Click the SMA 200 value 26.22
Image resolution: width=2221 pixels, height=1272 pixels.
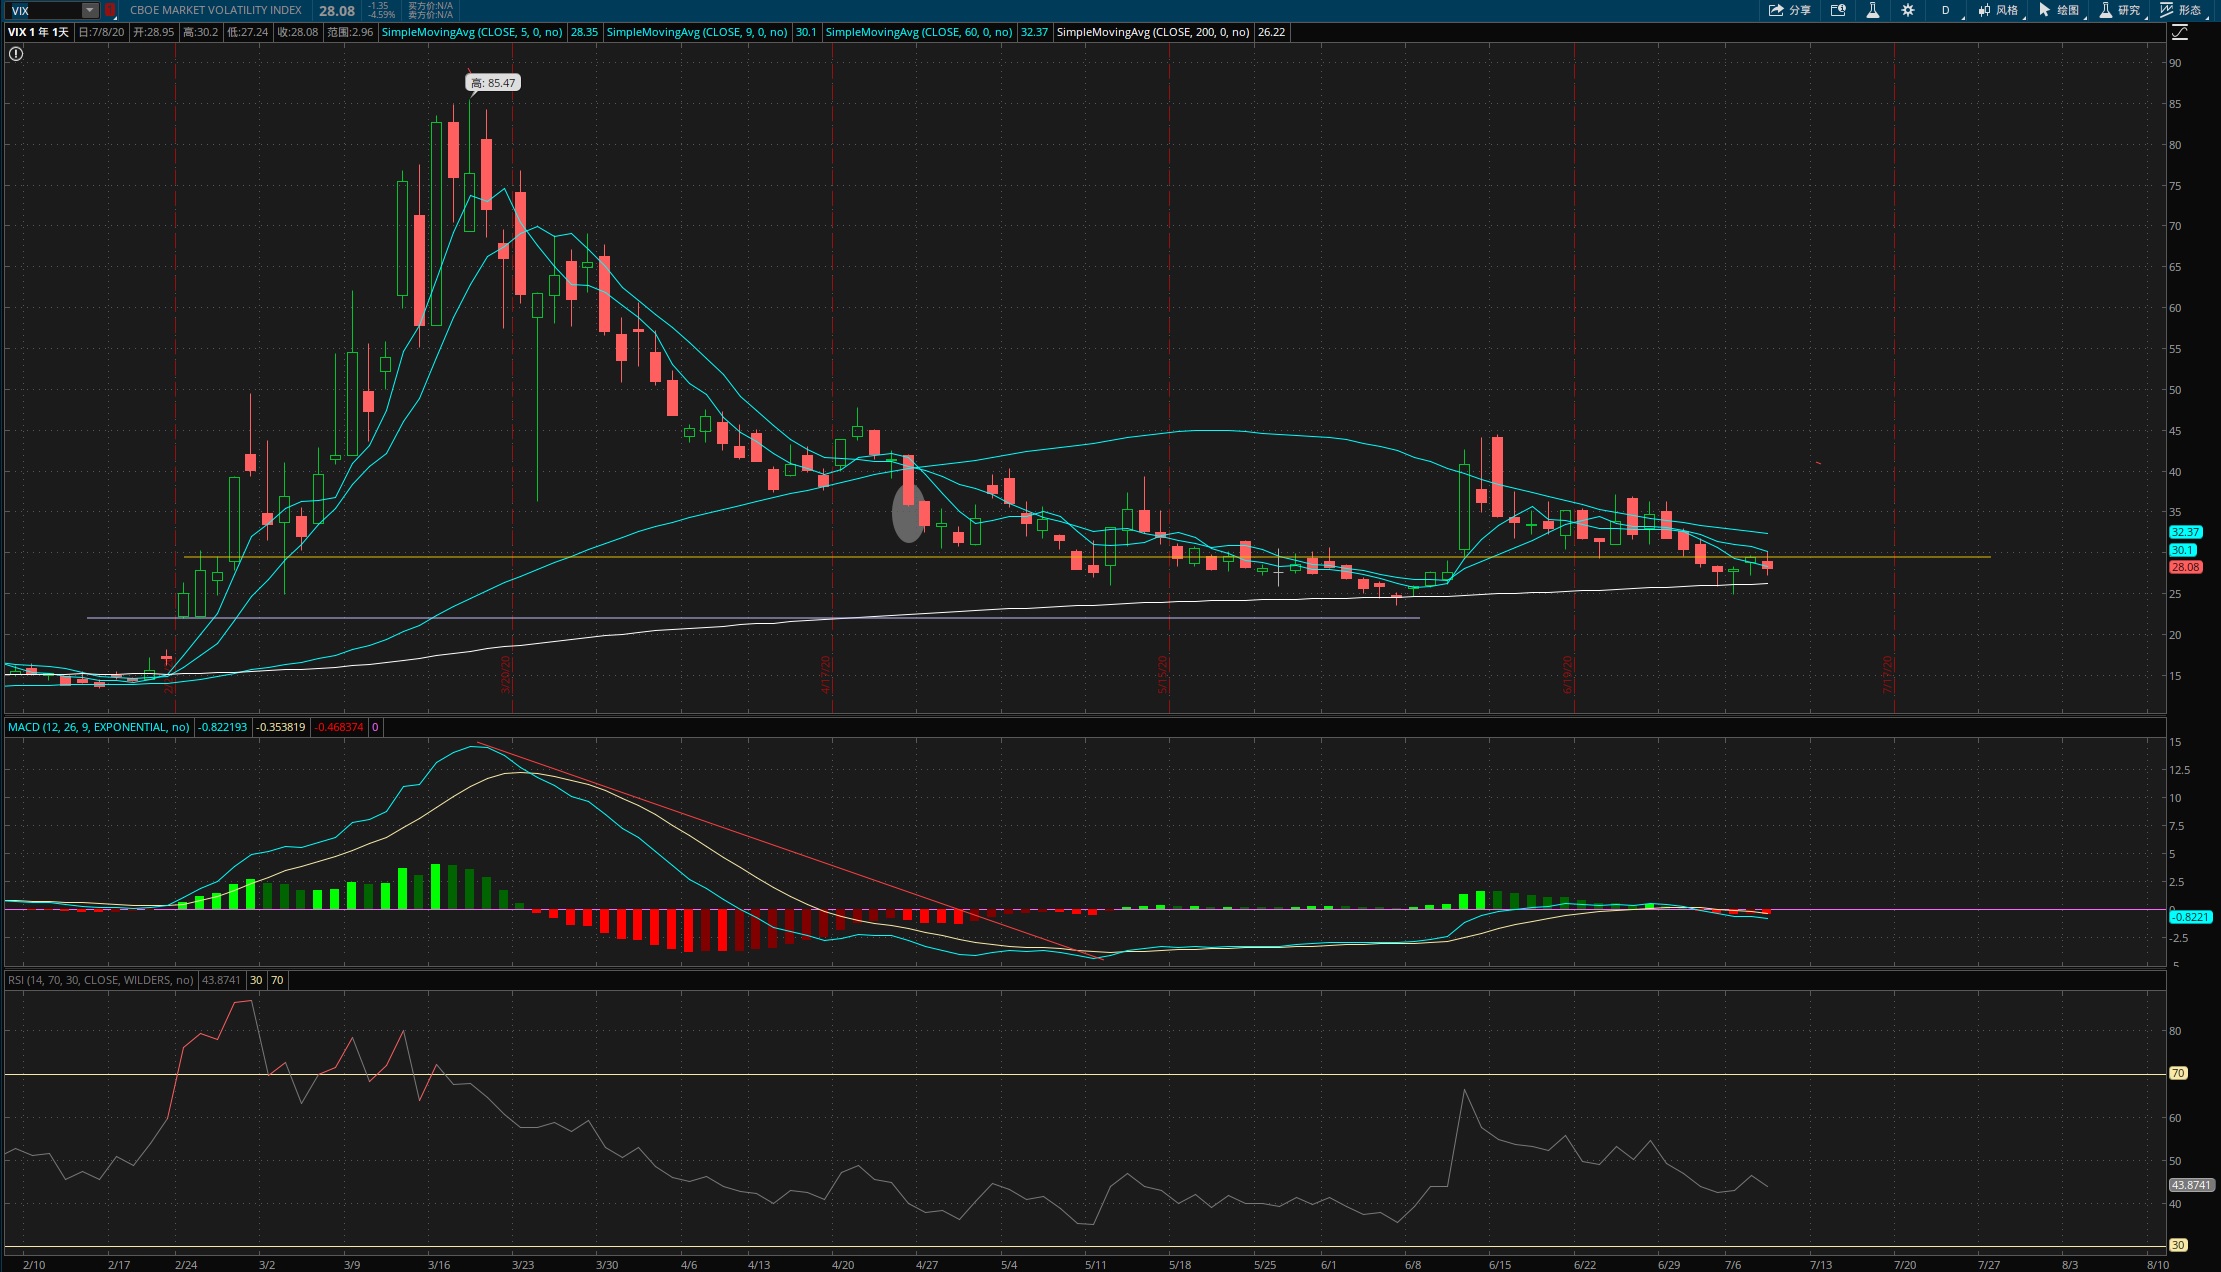coord(1271,32)
